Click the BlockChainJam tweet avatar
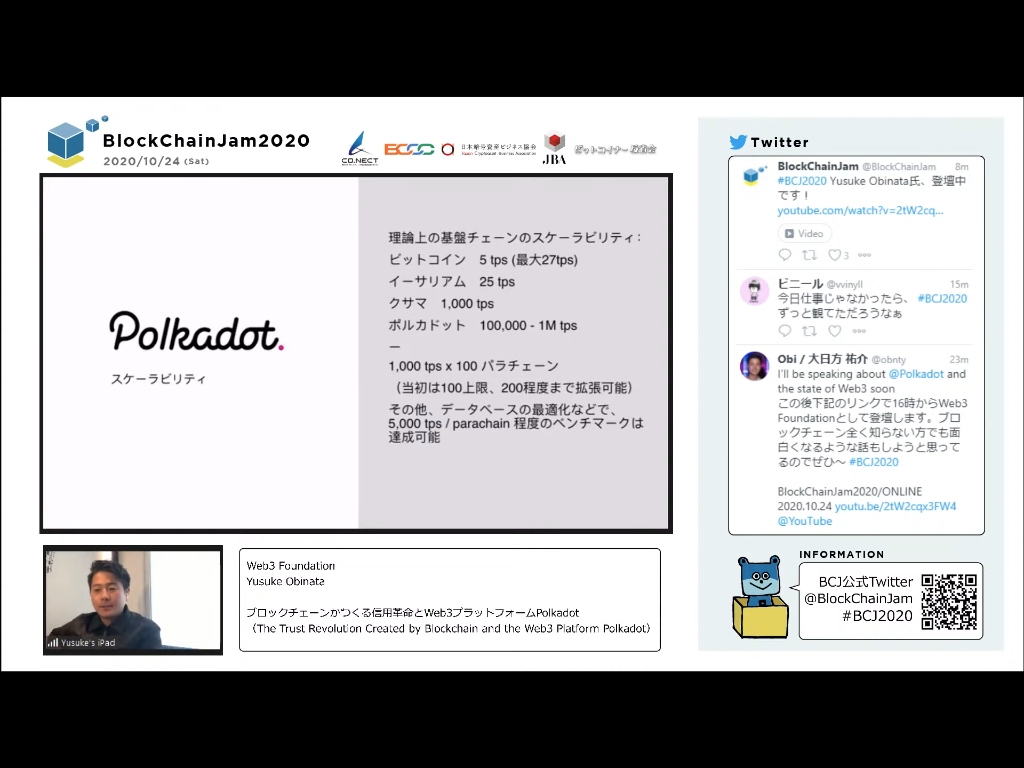 (754, 175)
